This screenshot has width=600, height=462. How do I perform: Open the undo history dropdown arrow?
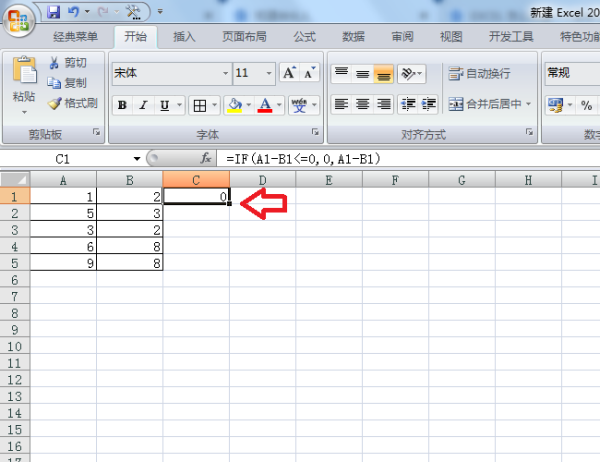point(87,12)
